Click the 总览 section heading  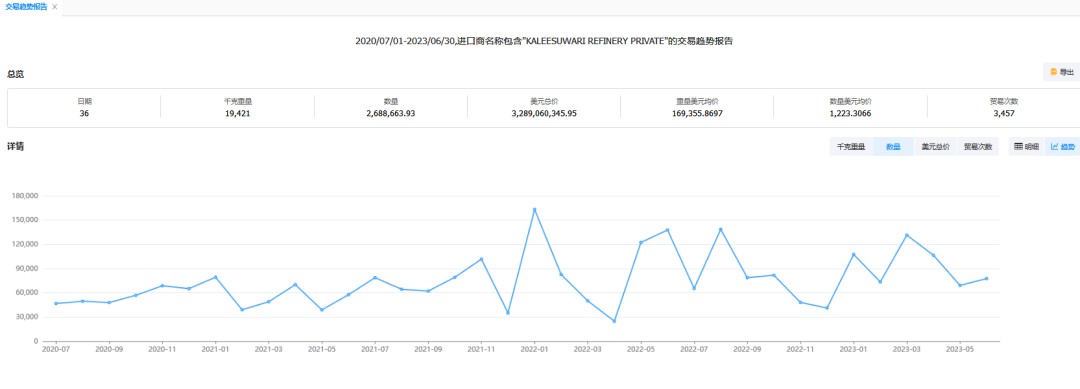click(x=15, y=74)
